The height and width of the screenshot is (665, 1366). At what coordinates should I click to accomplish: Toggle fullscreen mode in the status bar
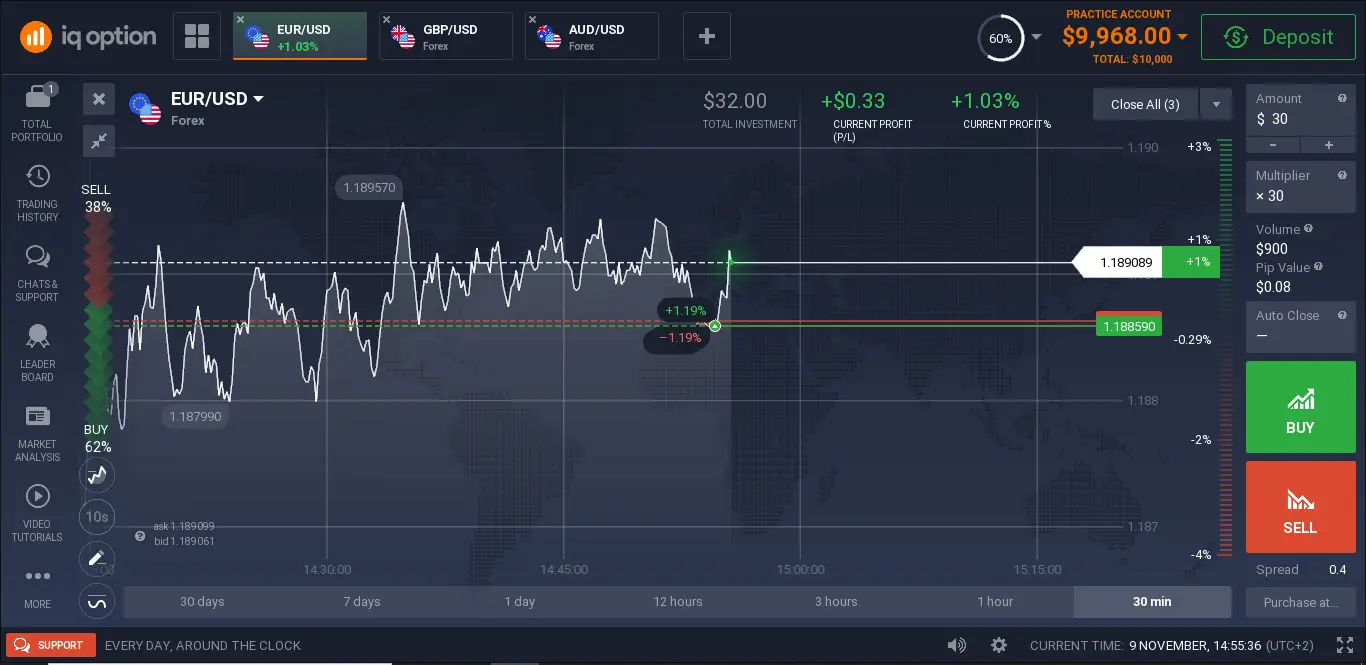pyautogui.click(x=1344, y=645)
